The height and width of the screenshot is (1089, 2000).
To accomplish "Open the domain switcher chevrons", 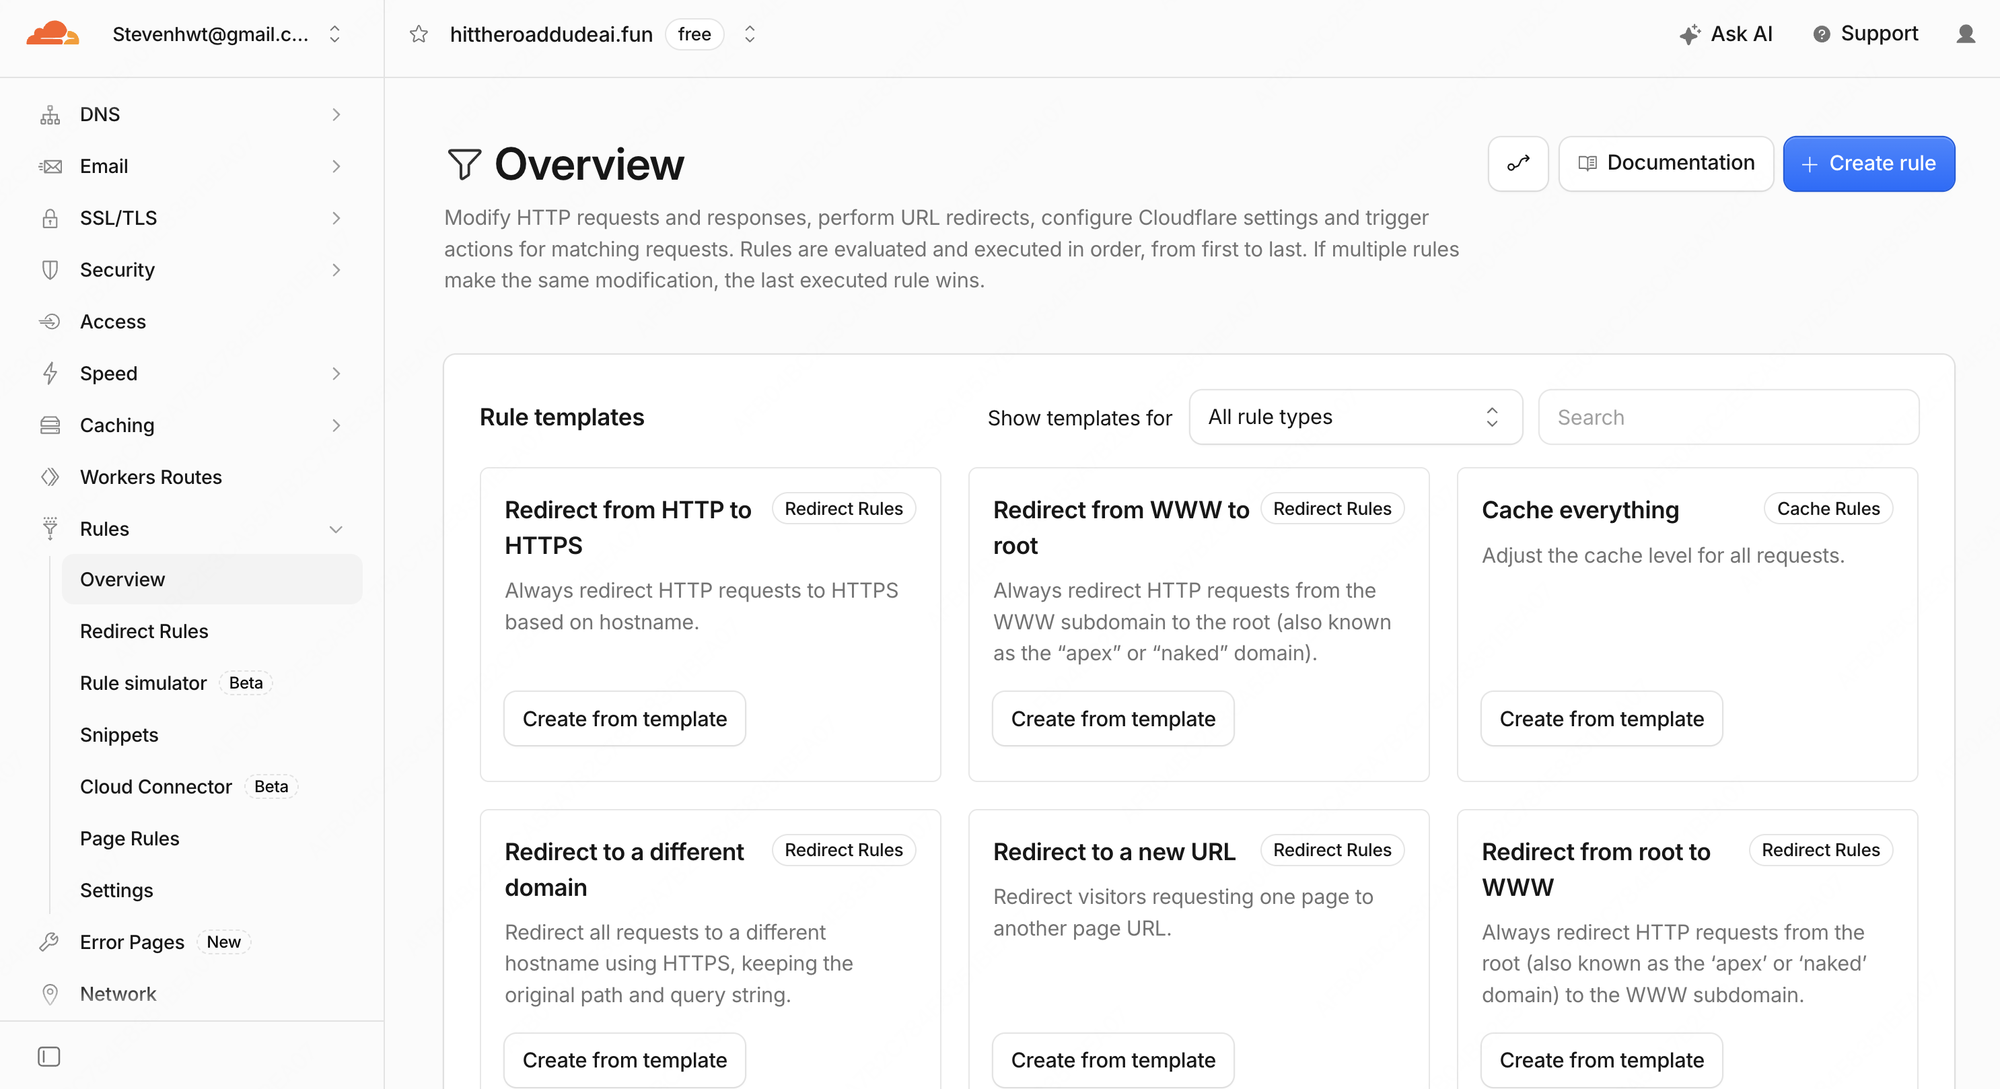I will (x=750, y=34).
